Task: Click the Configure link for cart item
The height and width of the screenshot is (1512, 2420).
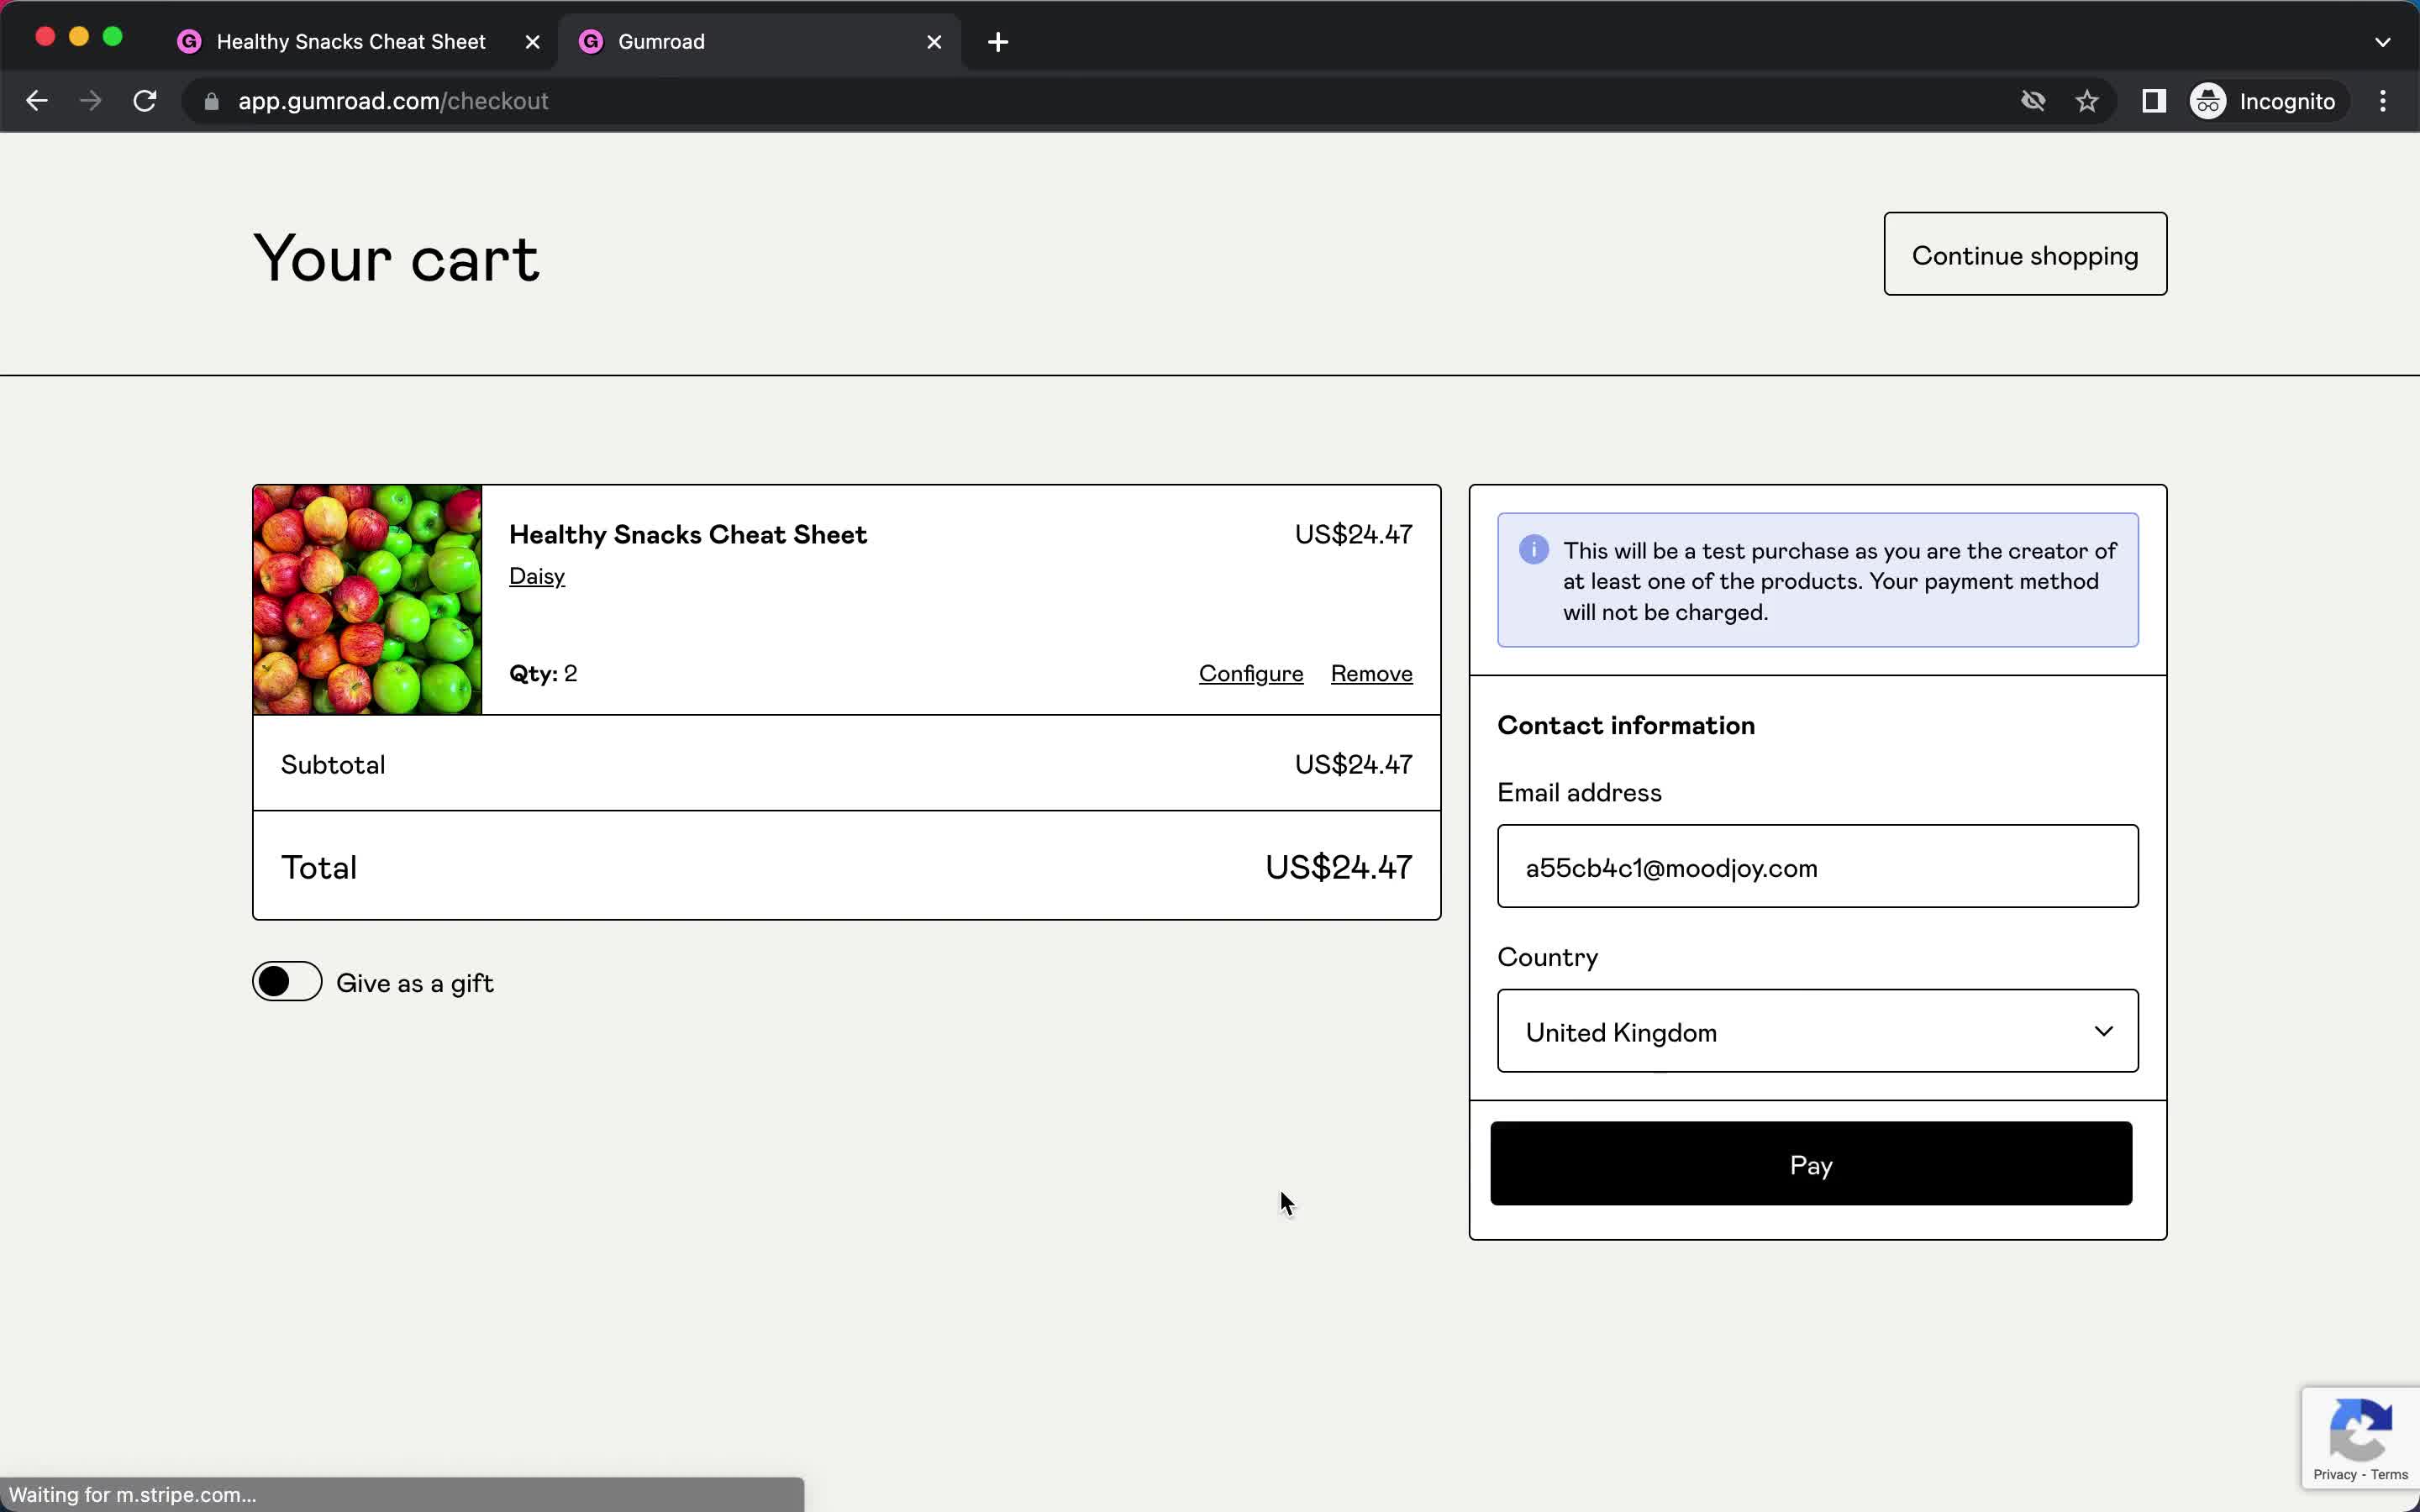Action: coord(1251,672)
